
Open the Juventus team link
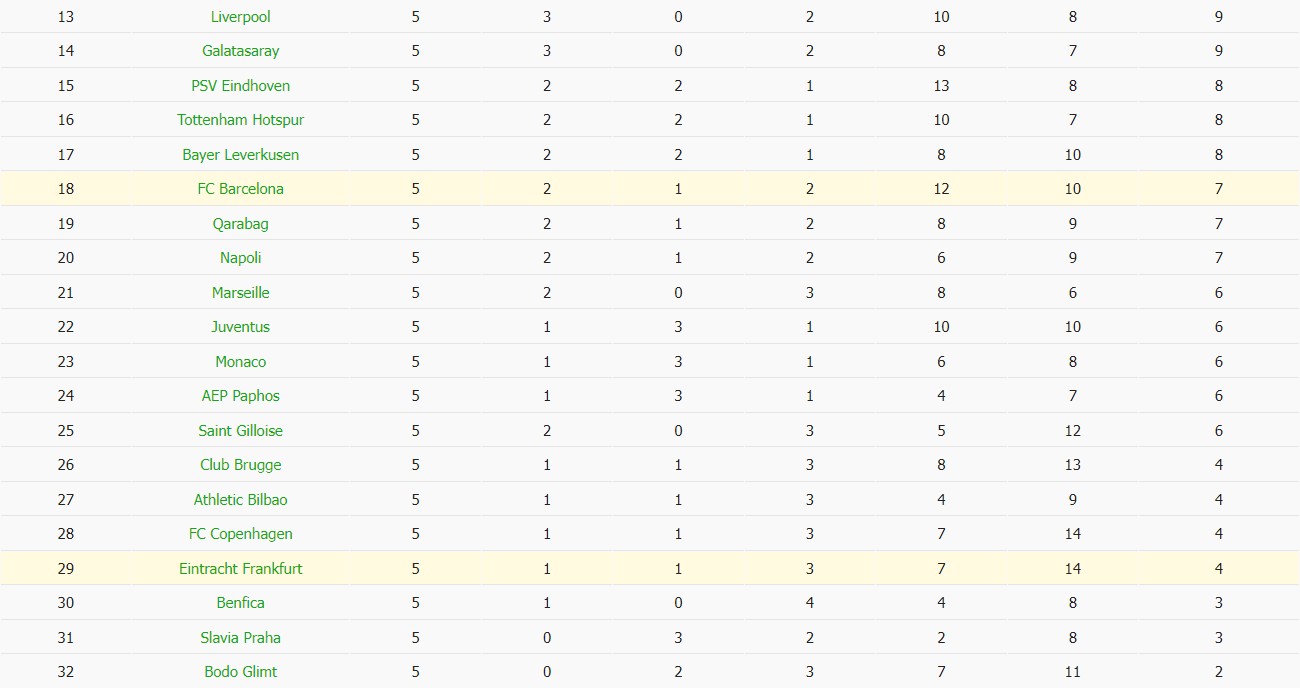pos(241,327)
